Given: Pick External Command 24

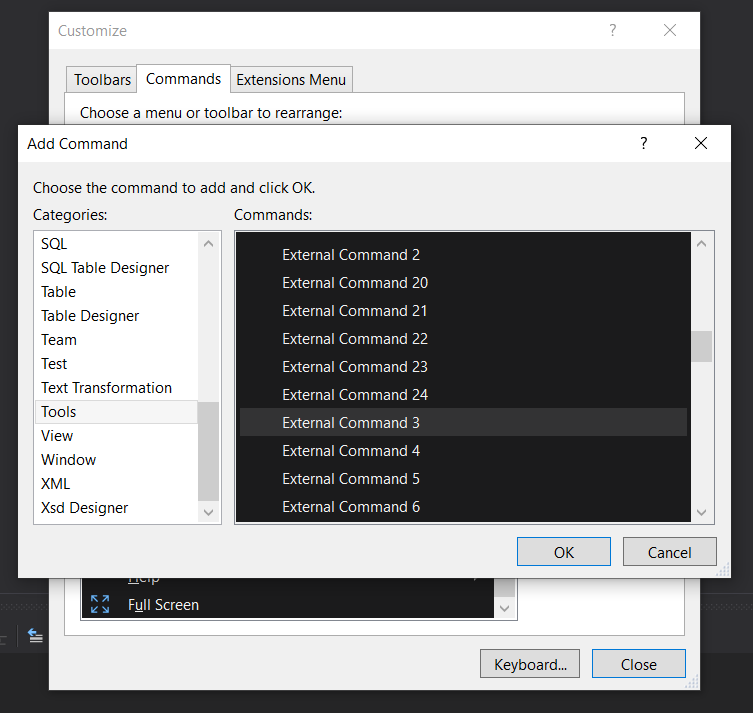Looking at the screenshot, I should [x=463, y=395].
